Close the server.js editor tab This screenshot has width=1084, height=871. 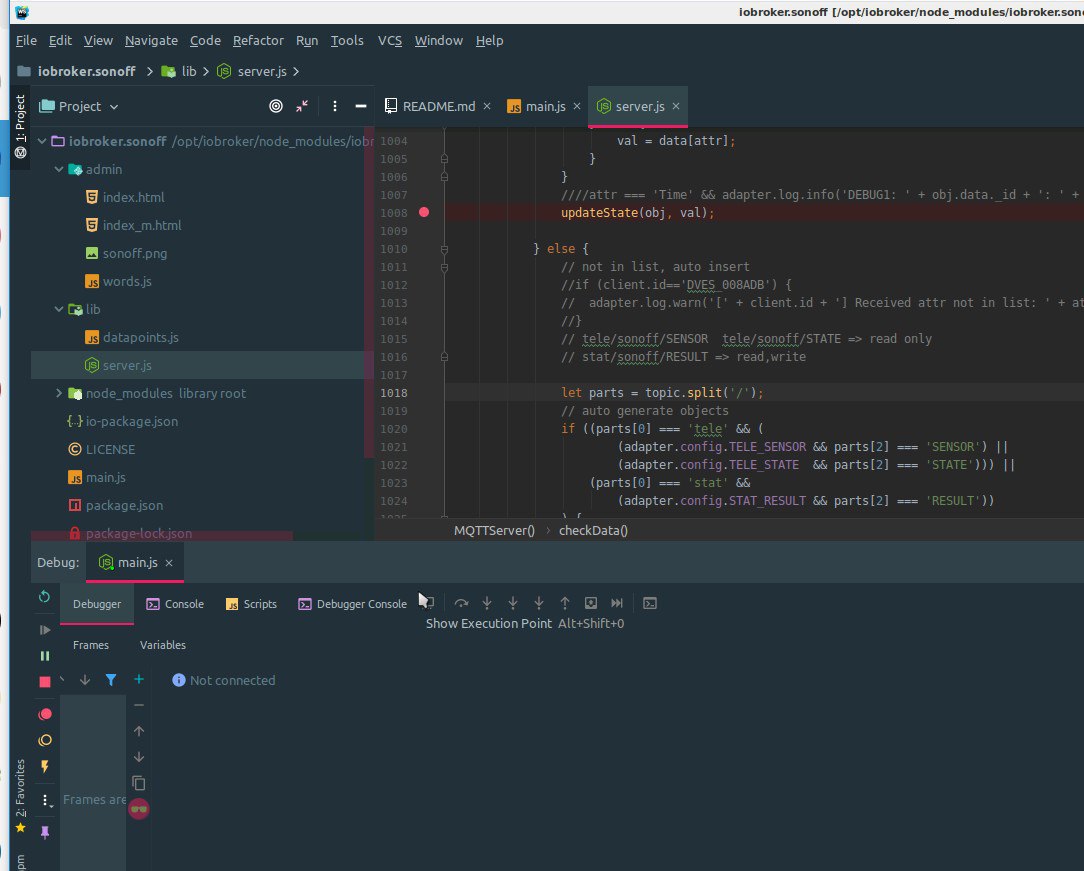(676, 106)
